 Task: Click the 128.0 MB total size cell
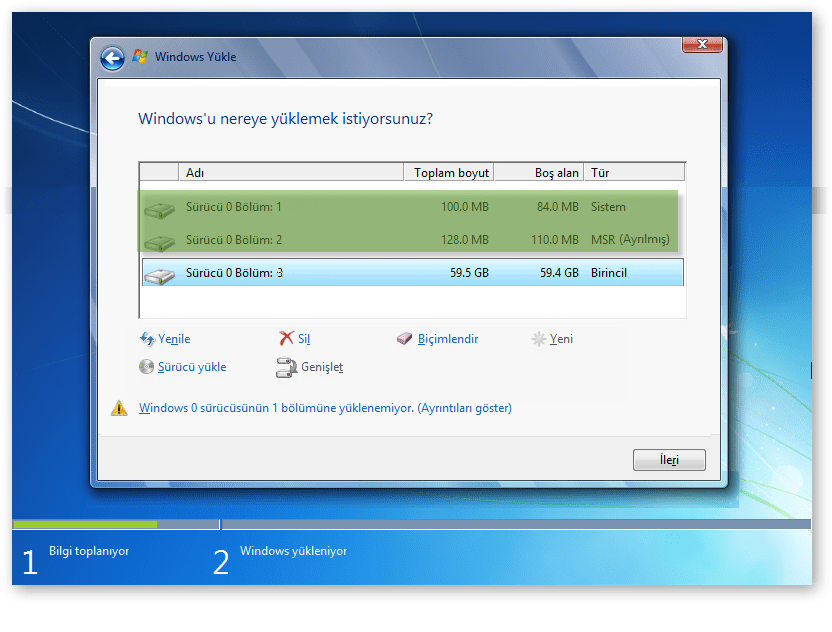[x=465, y=240]
